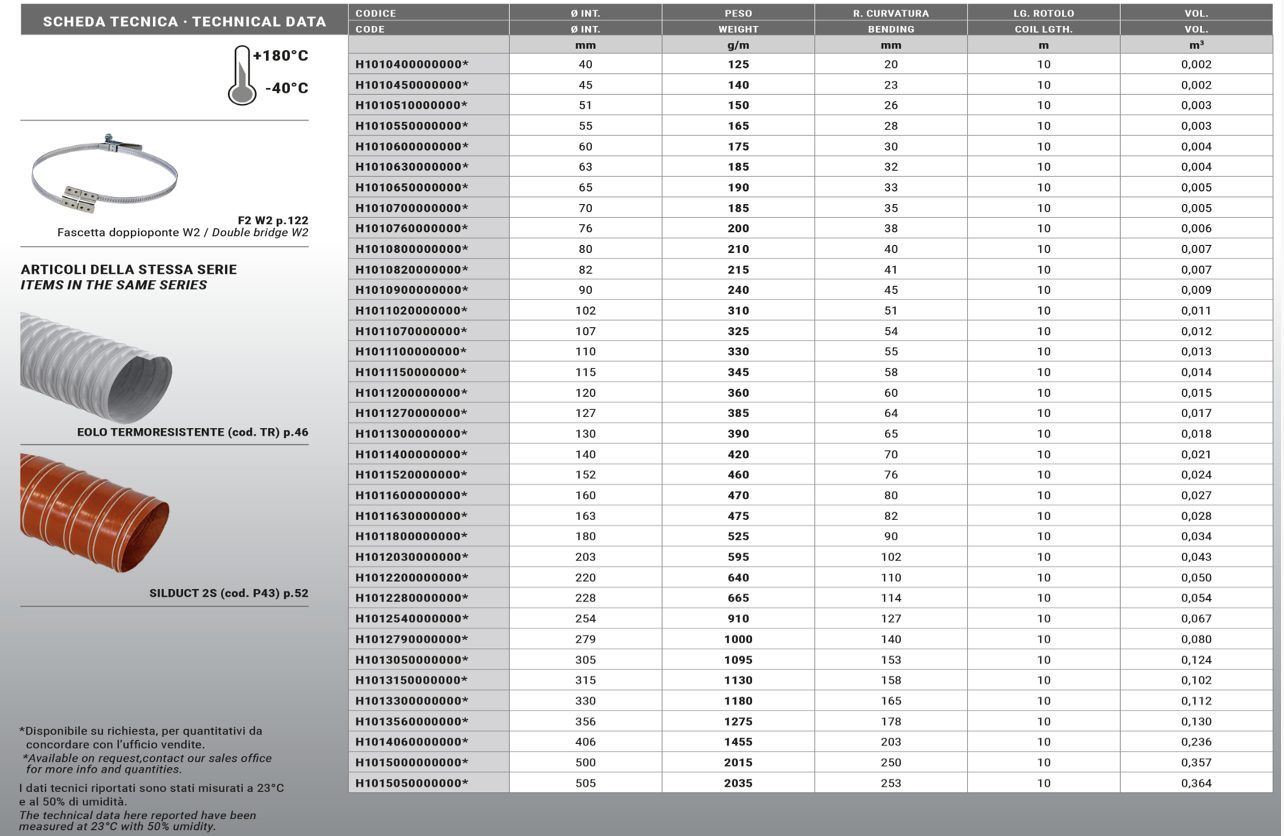This screenshot has height=836, width=1284.
Task: Open SILDUCT 2S (cod. P43) p.52 link
Action: pos(228,593)
